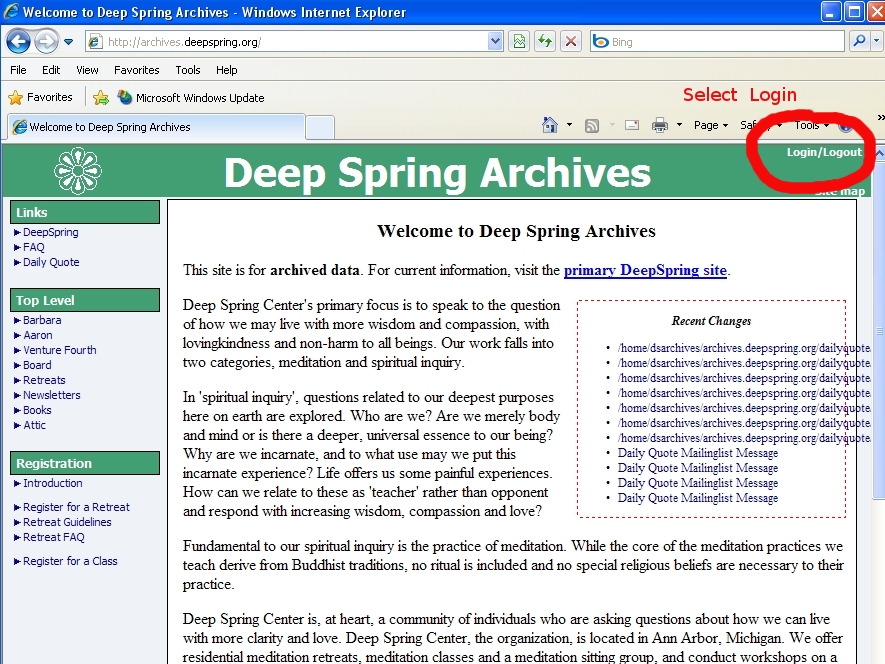Click the Login/Logout link

point(824,152)
